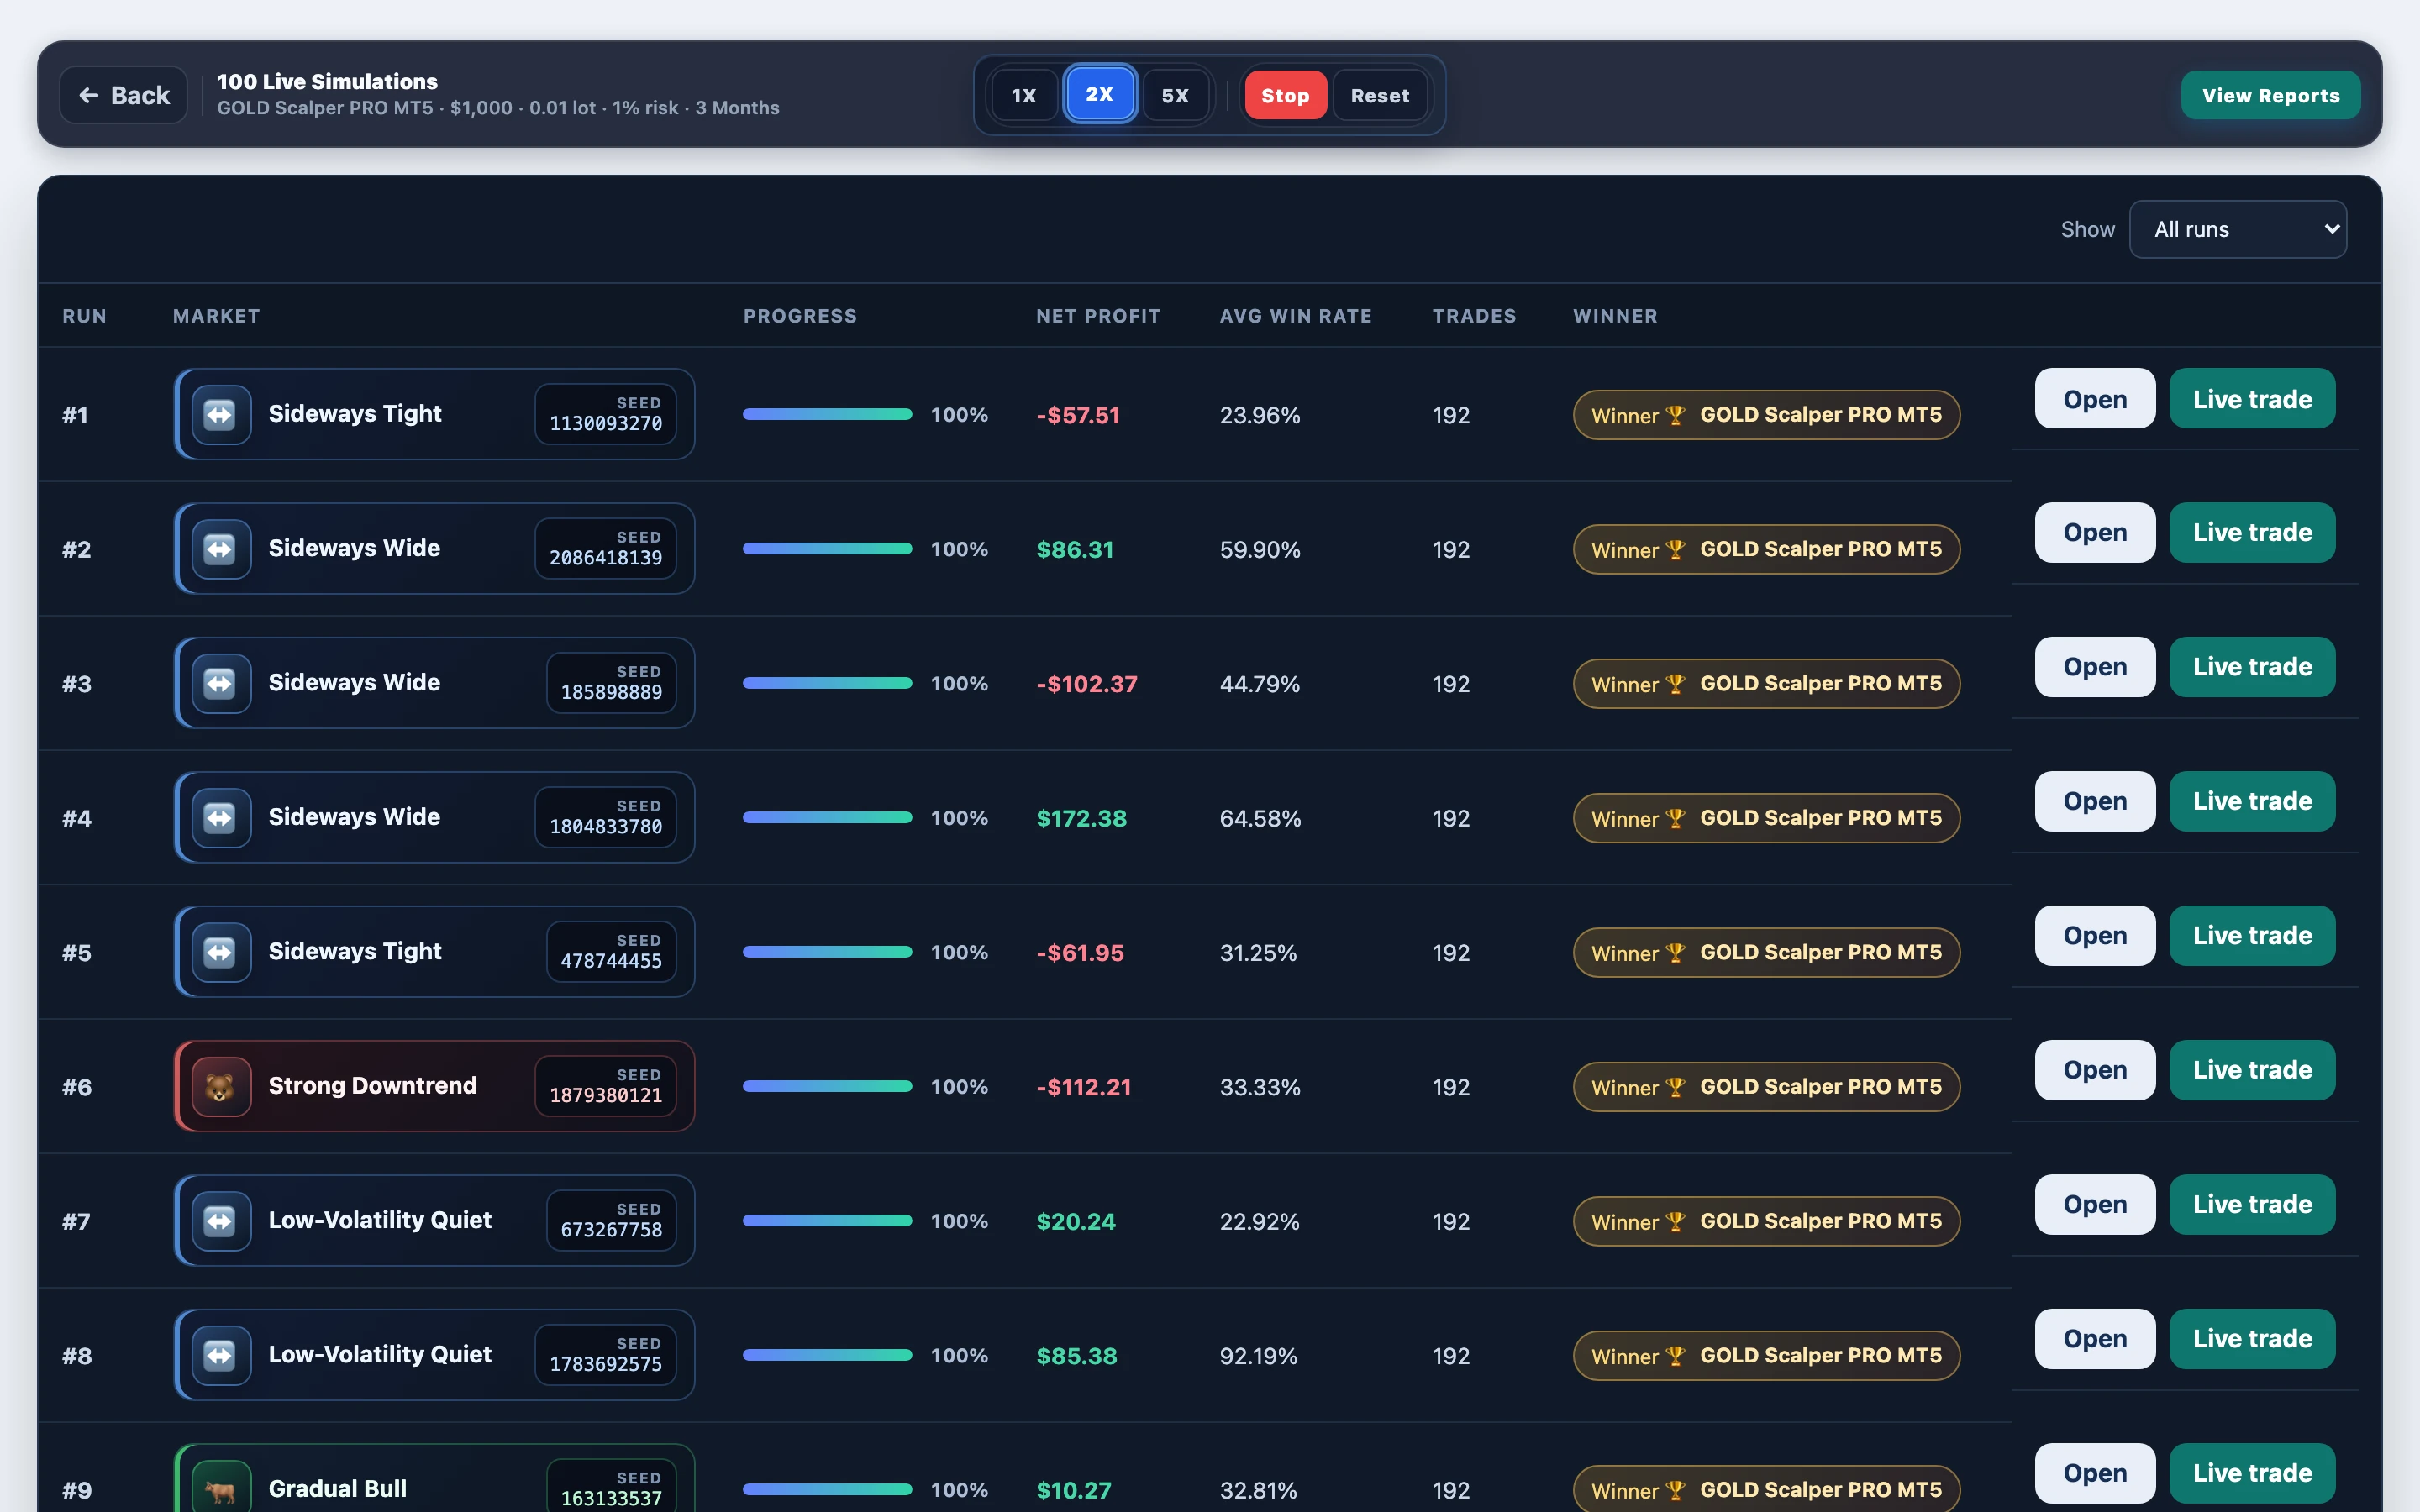The height and width of the screenshot is (1512, 2420).
Task: Open the View Reports page
Action: (x=2270, y=95)
